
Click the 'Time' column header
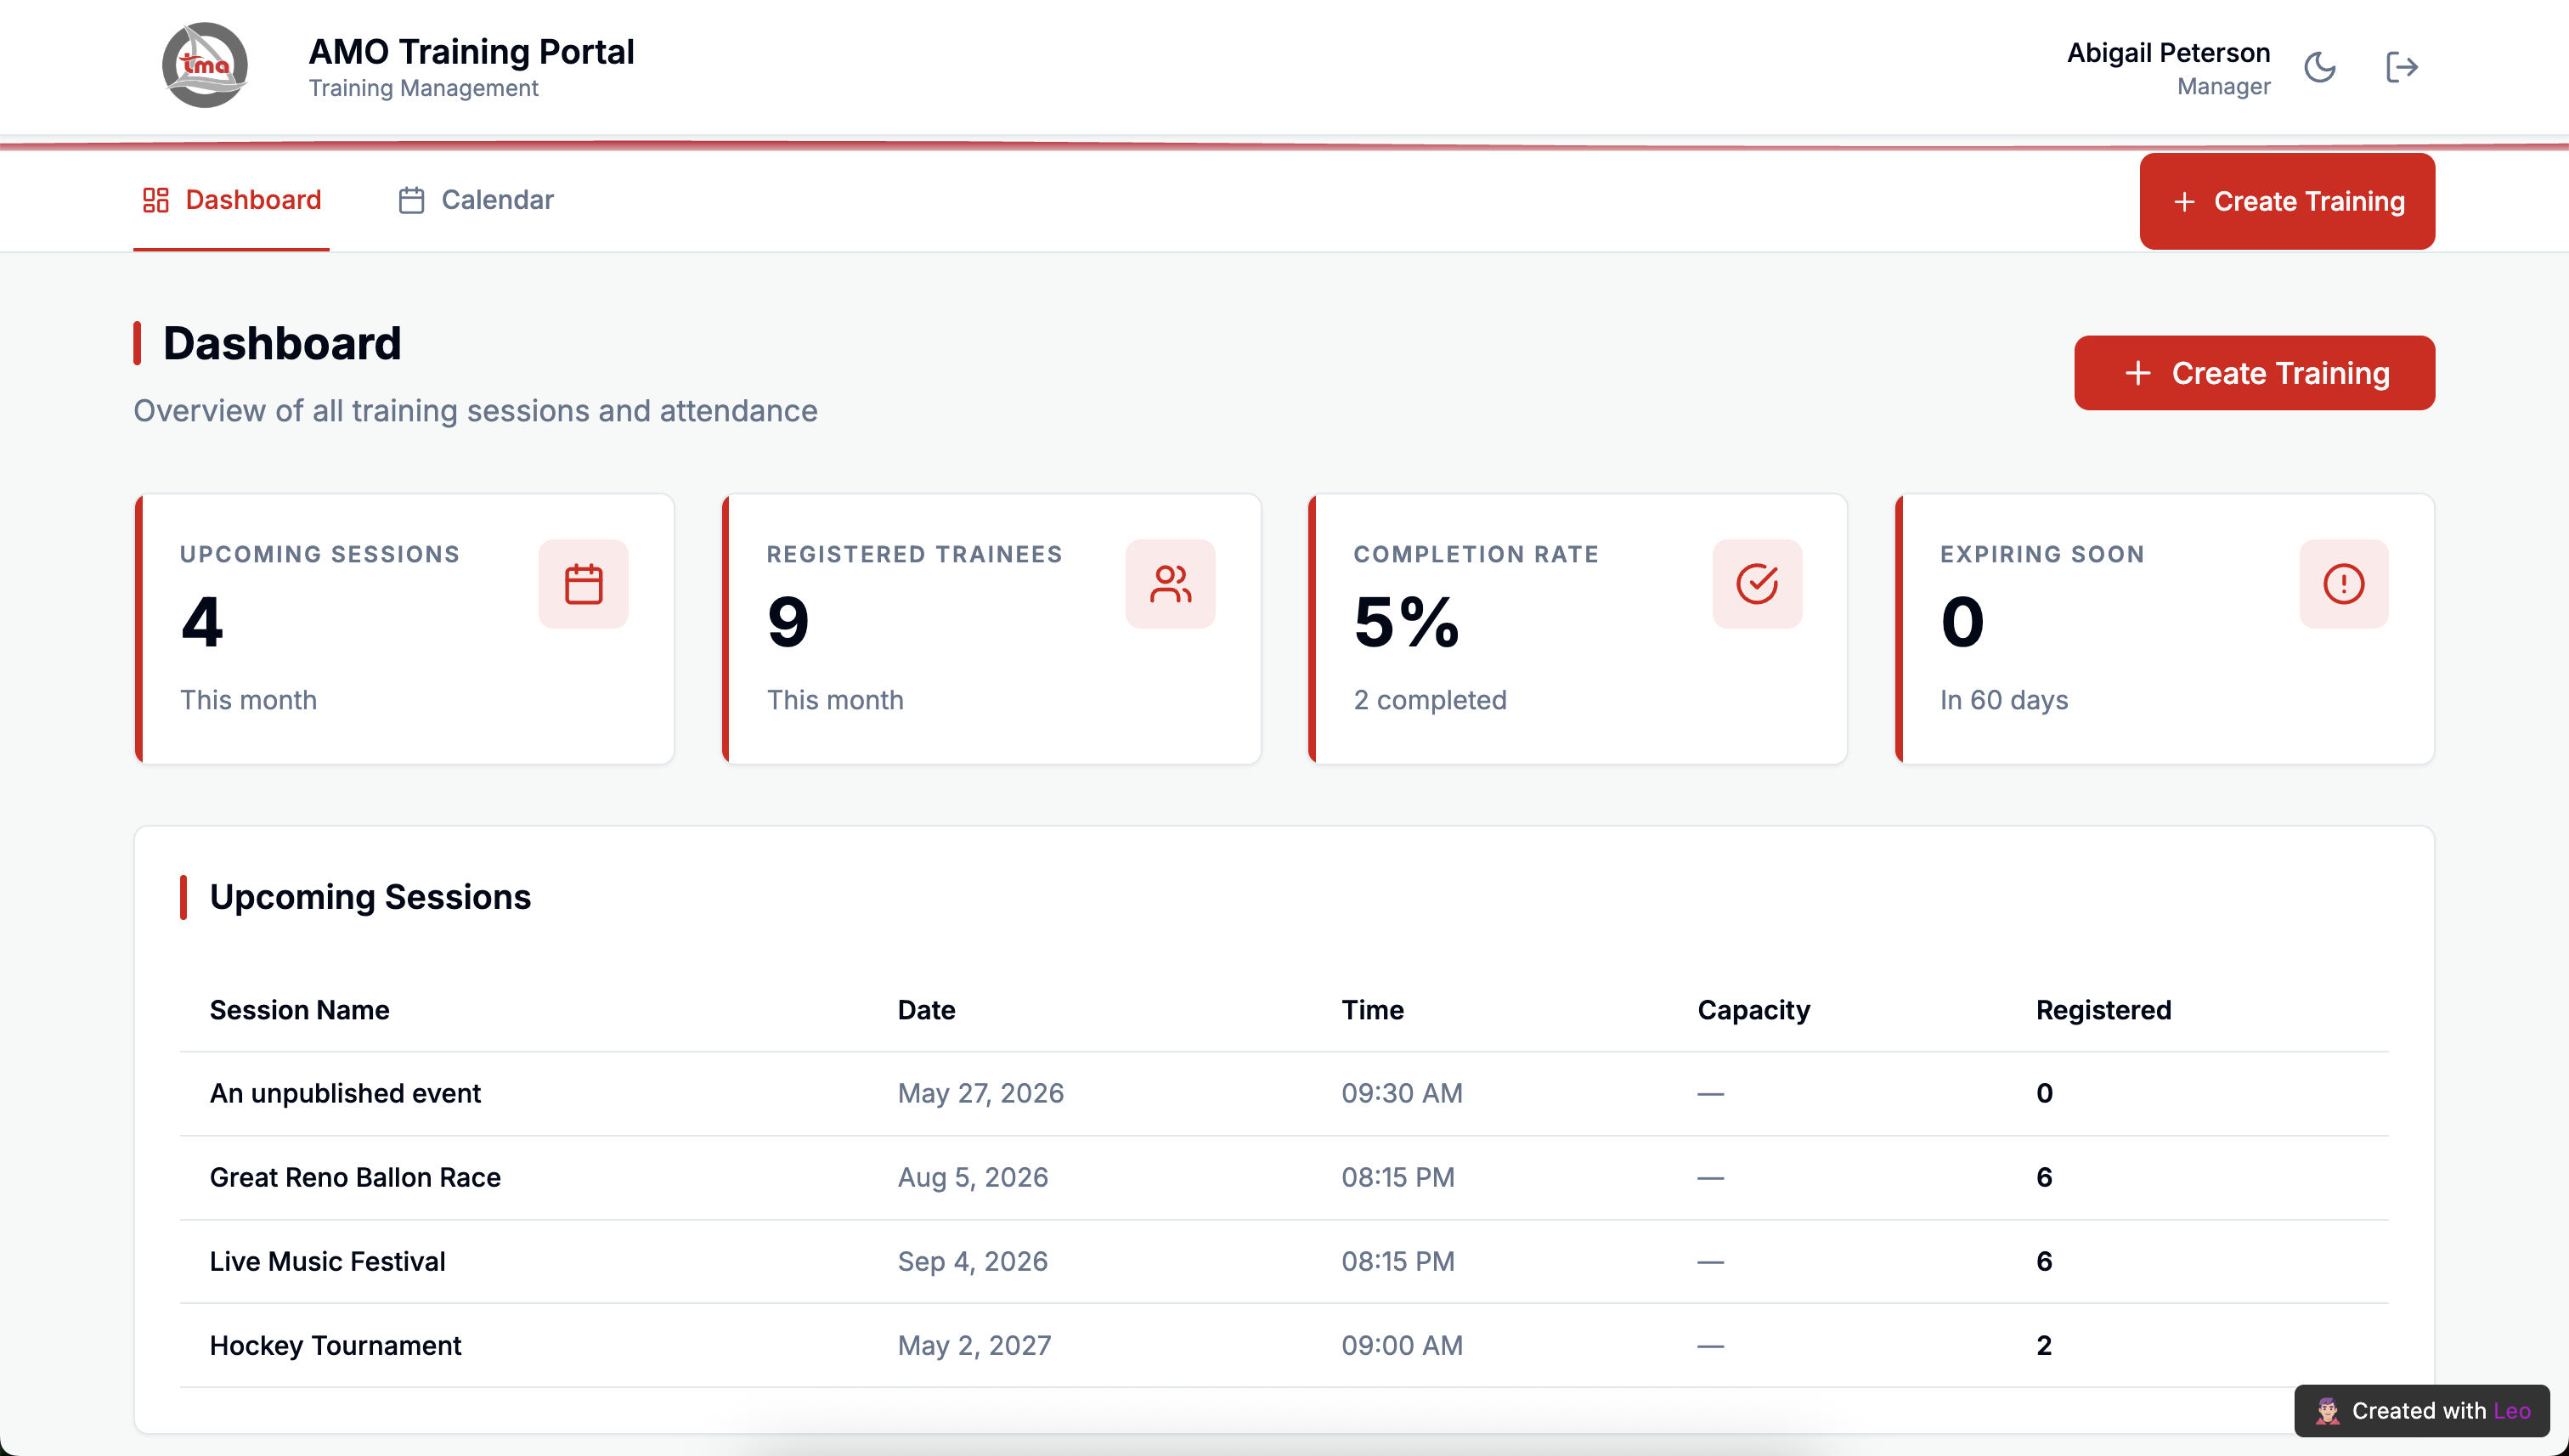coord(1372,1010)
